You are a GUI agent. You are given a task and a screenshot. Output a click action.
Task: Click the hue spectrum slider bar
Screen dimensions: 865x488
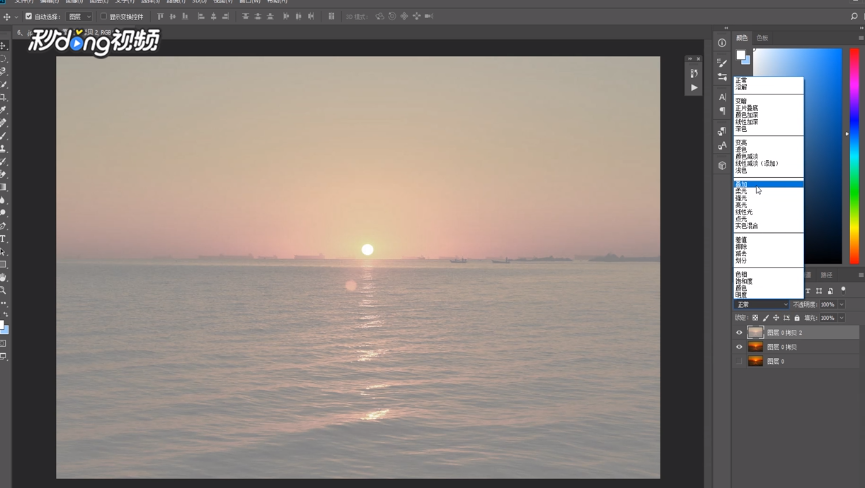click(x=855, y=155)
